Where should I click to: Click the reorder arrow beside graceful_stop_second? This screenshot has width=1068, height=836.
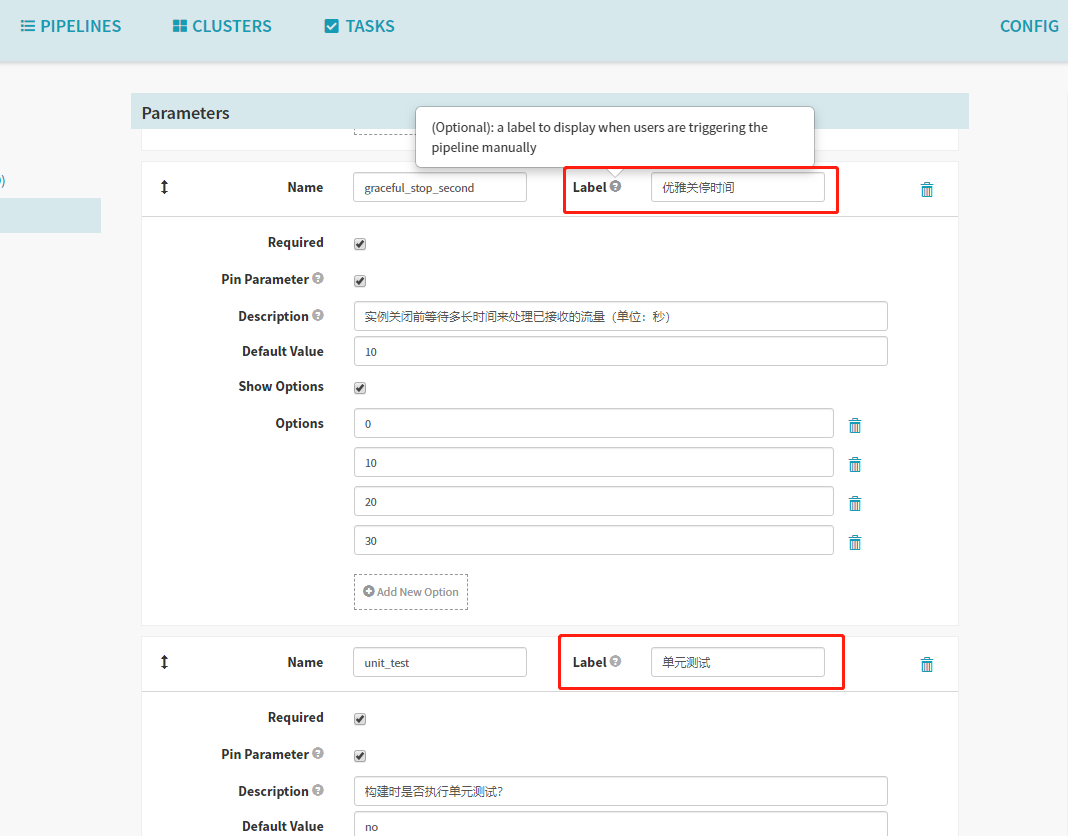coord(164,187)
